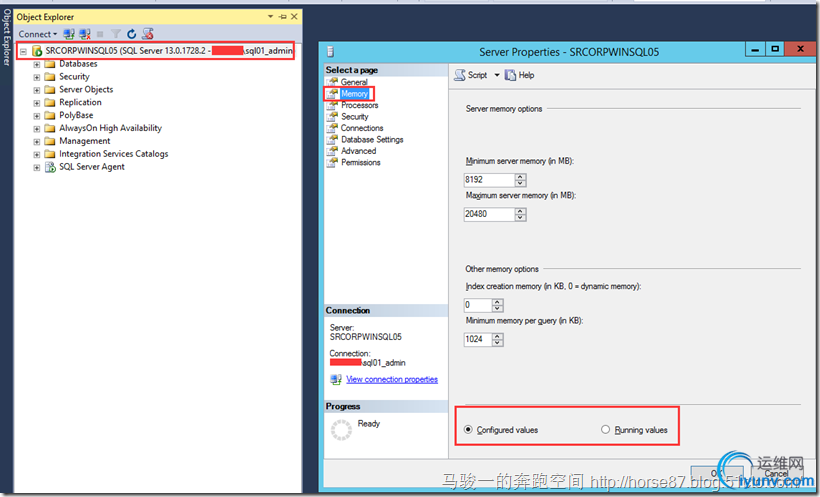Click the Permissions page icon
820x497 pixels.
pos(333,163)
